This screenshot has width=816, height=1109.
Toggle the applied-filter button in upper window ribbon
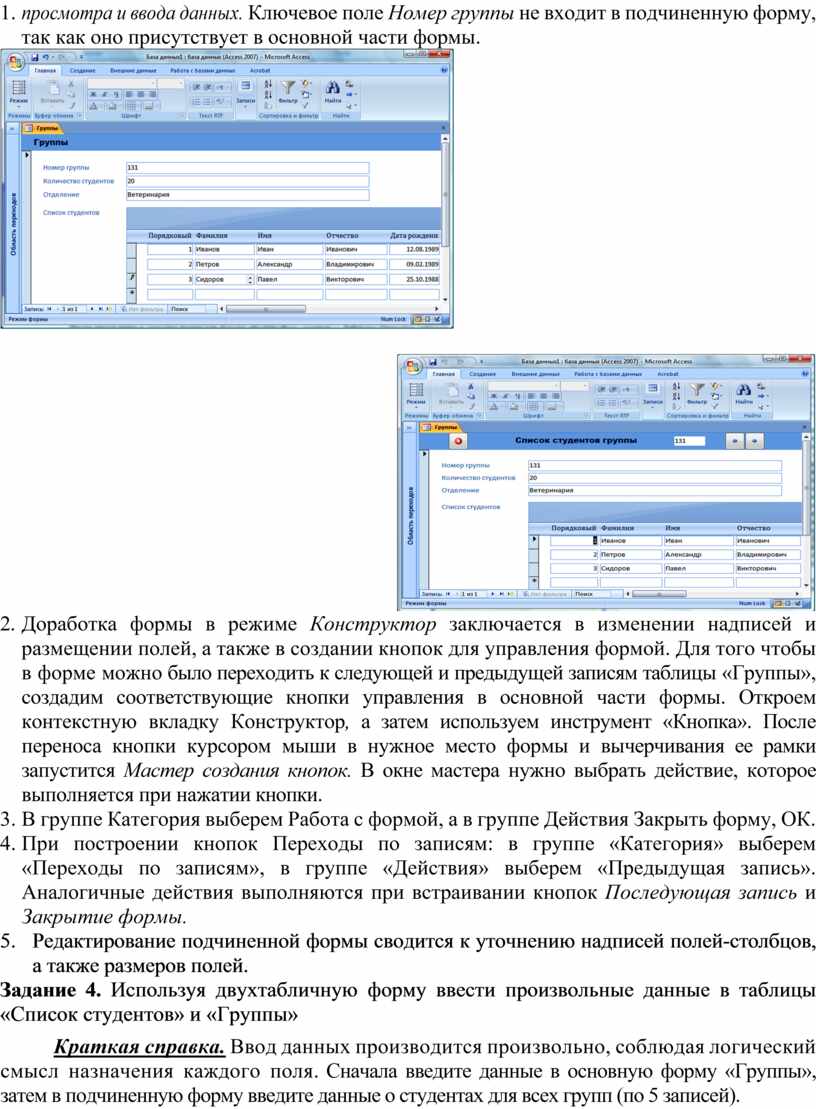[305, 105]
